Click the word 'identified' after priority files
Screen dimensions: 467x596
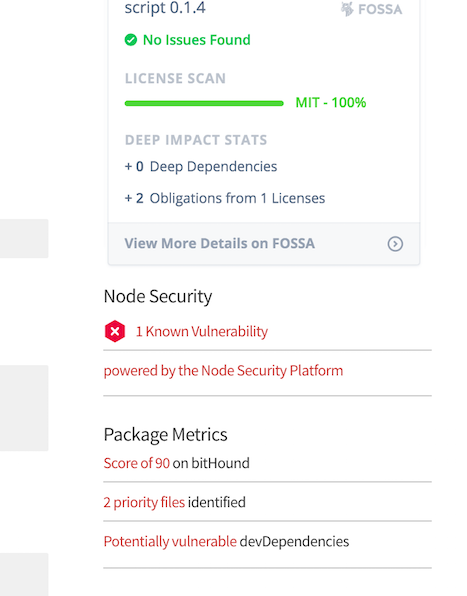217,502
